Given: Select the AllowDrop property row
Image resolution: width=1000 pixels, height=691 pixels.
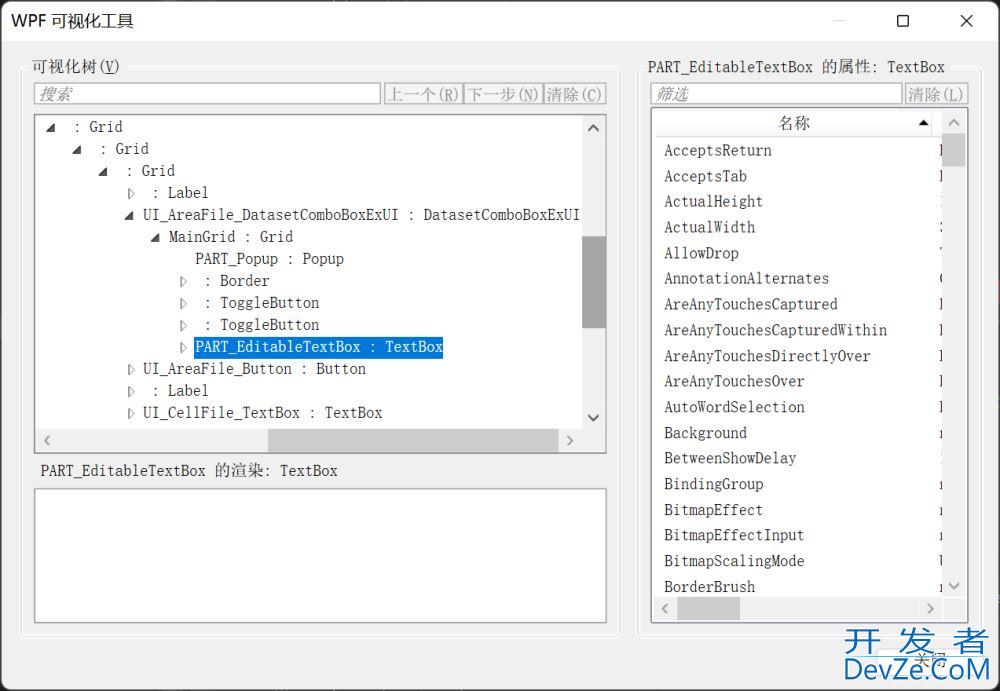Looking at the screenshot, I should point(798,253).
